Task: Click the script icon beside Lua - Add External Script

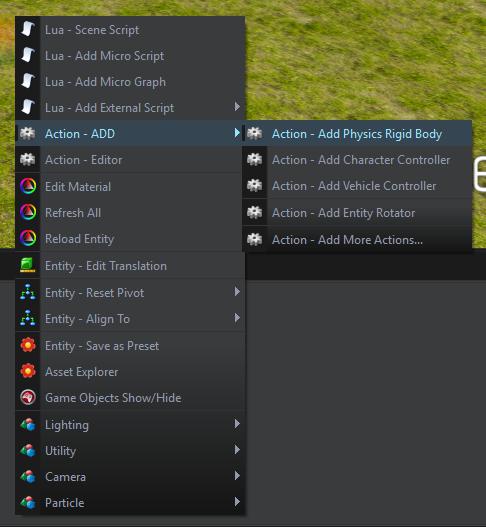Action: click(28, 107)
